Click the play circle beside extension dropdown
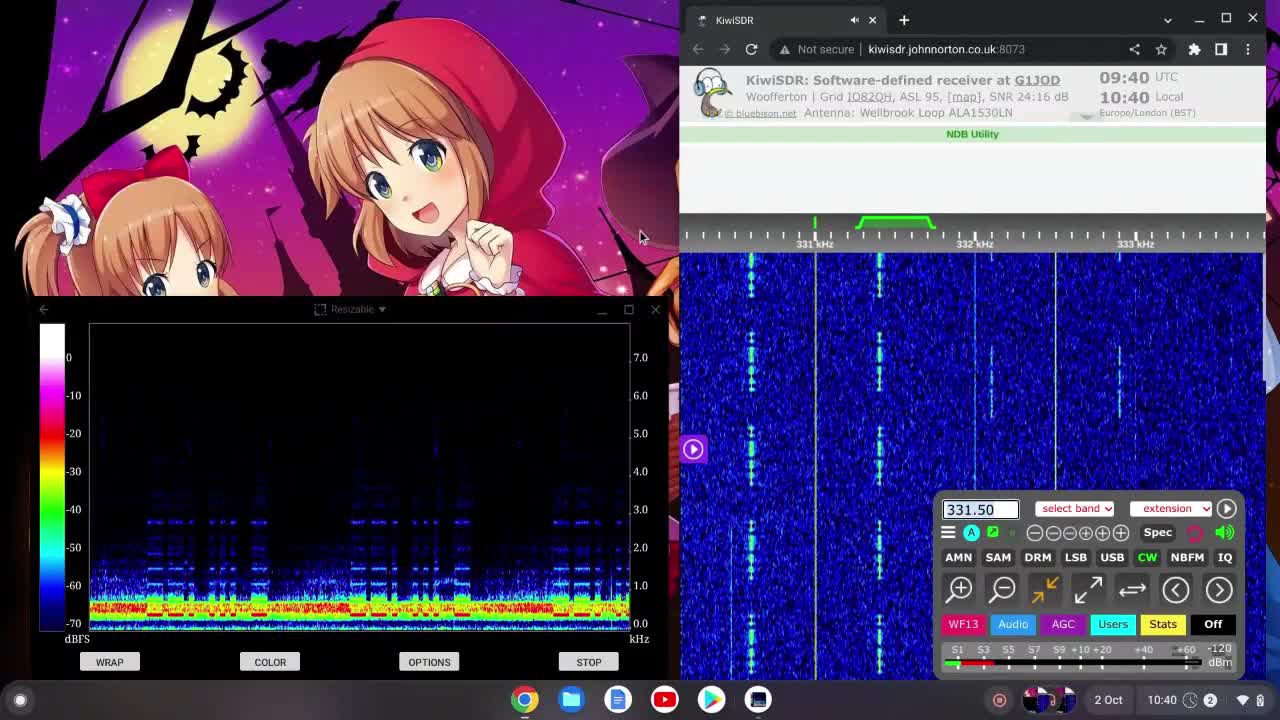The image size is (1280, 720). click(1226, 509)
